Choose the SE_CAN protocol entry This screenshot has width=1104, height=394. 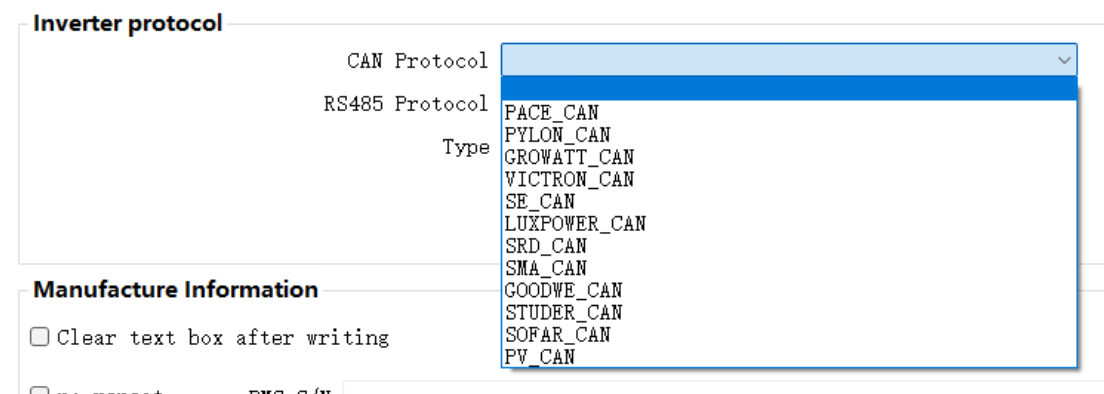point(789,201)
